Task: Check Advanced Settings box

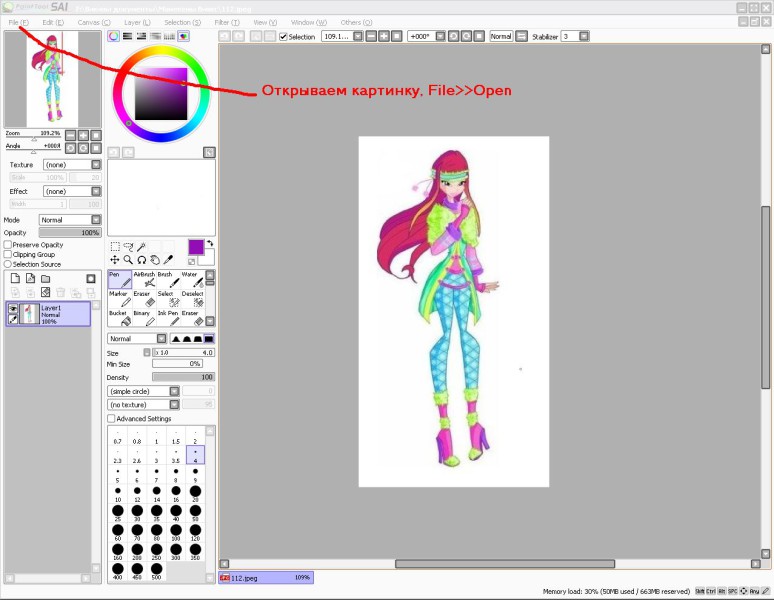Action: (x=112, y=418)
